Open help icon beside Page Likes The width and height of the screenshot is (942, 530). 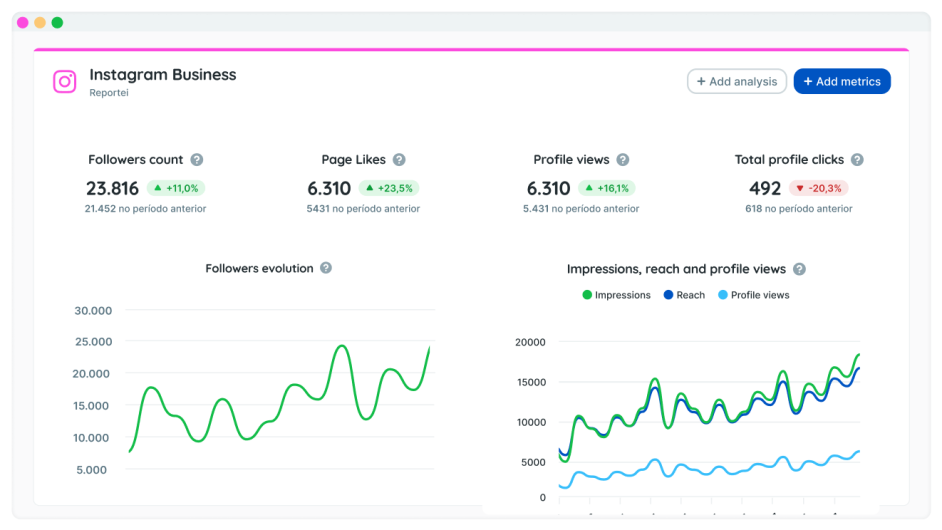(399, 160)
